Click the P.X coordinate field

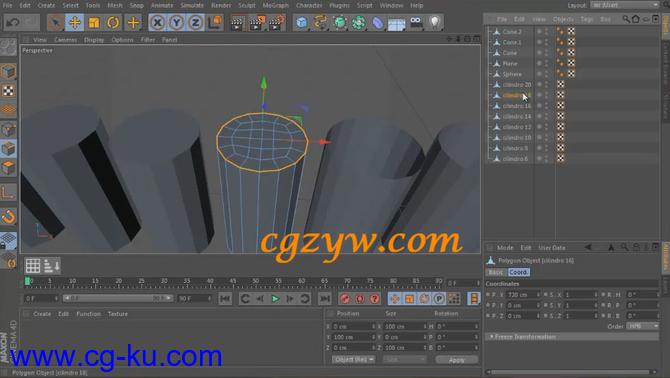pos(523,295)
